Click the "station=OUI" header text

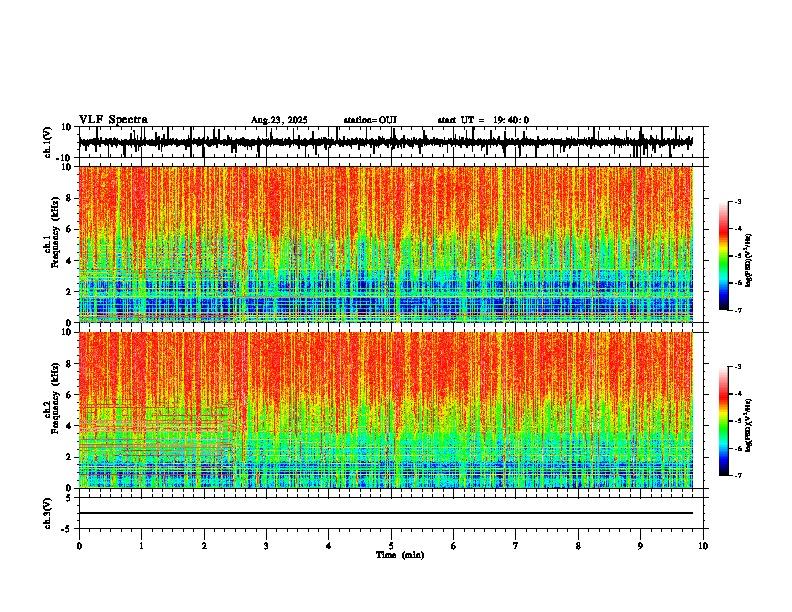point(370,120)
